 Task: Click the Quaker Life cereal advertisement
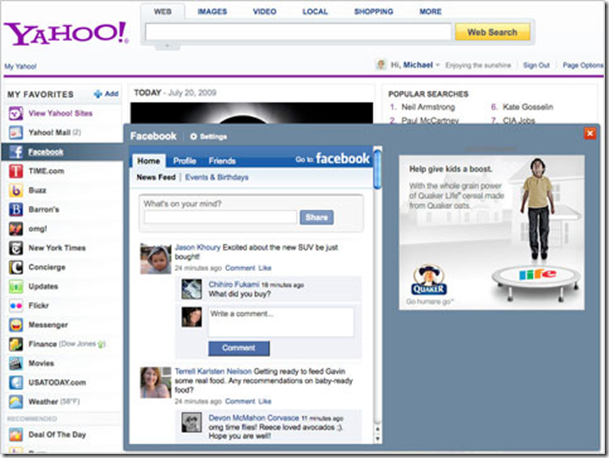(492, 232)
